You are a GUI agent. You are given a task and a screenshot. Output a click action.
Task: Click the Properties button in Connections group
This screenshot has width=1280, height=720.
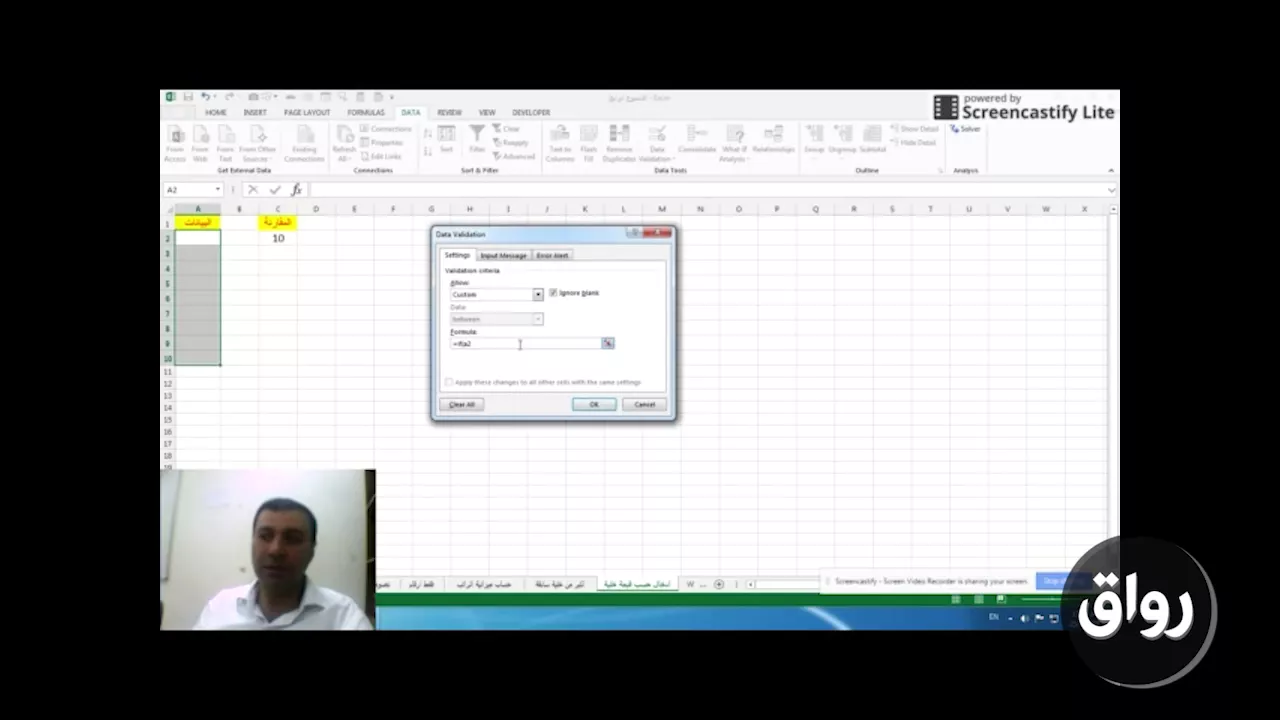coord(382,143)
